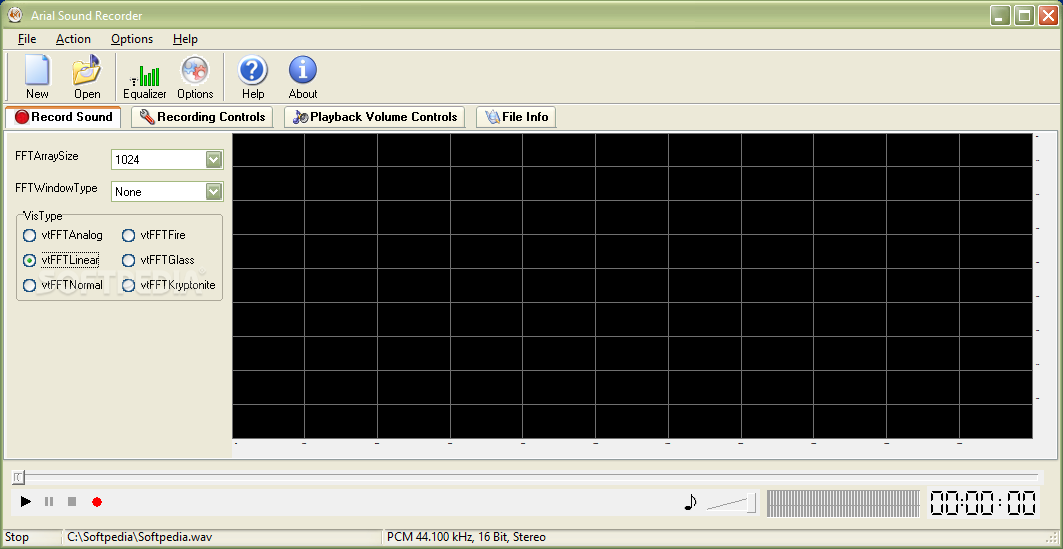Viewport: 1063px width, 549px height.
Task: Open the Help menu
Action: coord(185,39)
